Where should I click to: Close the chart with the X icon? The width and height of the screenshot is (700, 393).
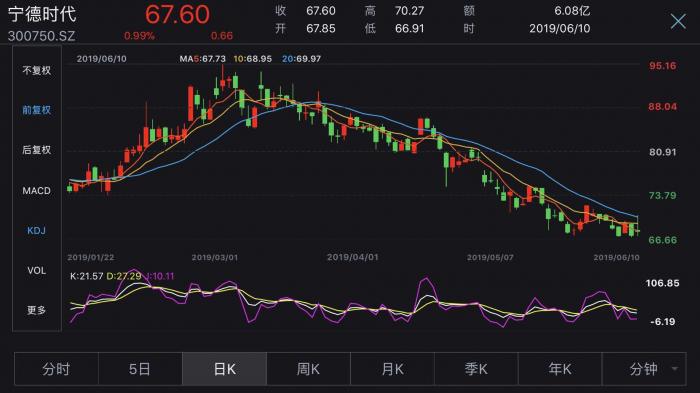coord(678,21)
